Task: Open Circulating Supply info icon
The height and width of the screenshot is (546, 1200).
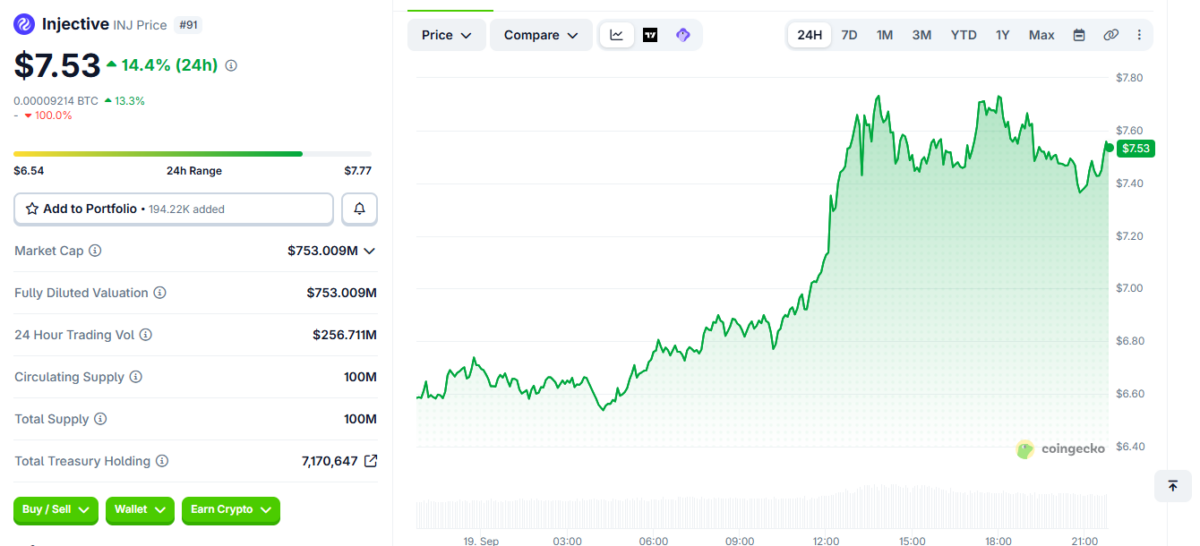Action: (136, 377)
